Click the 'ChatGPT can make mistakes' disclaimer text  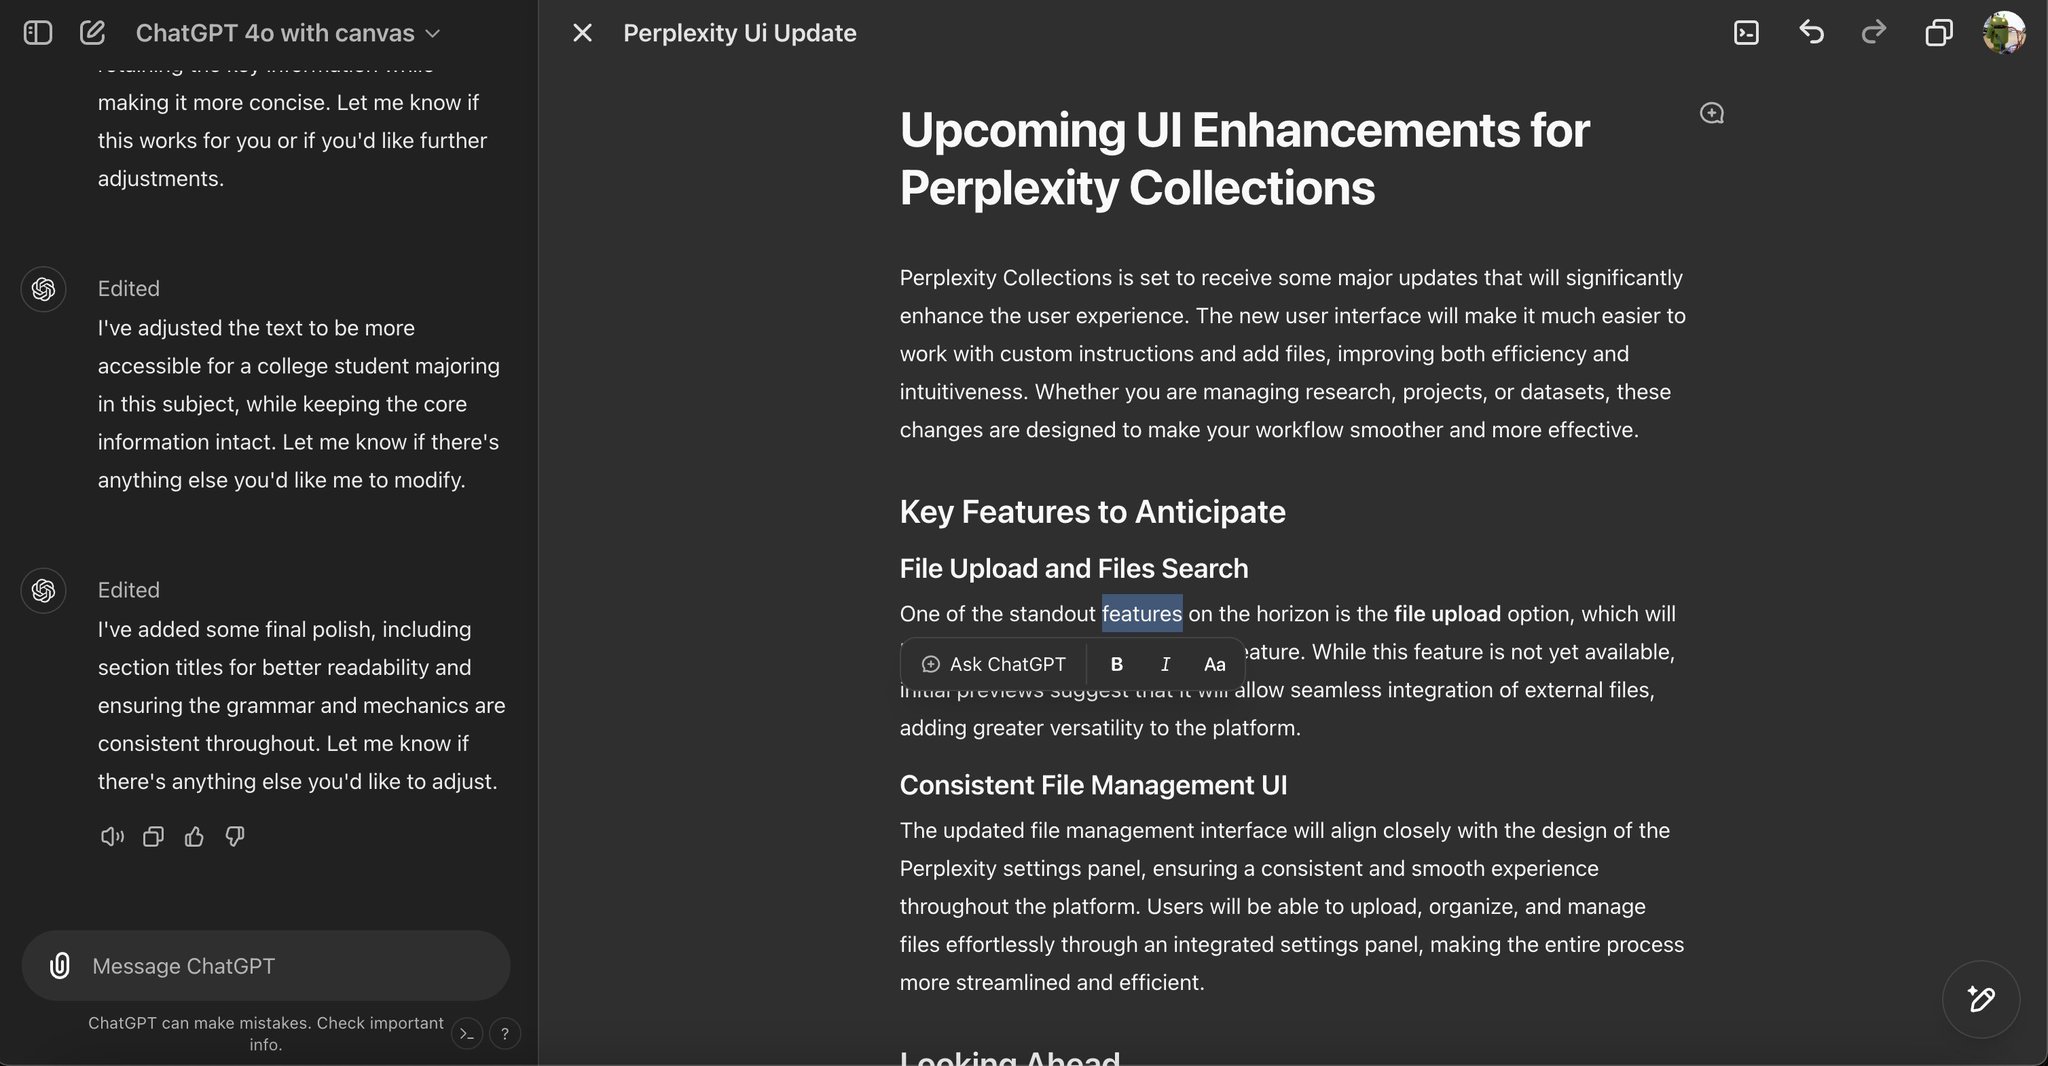(x=266, y=1034)
